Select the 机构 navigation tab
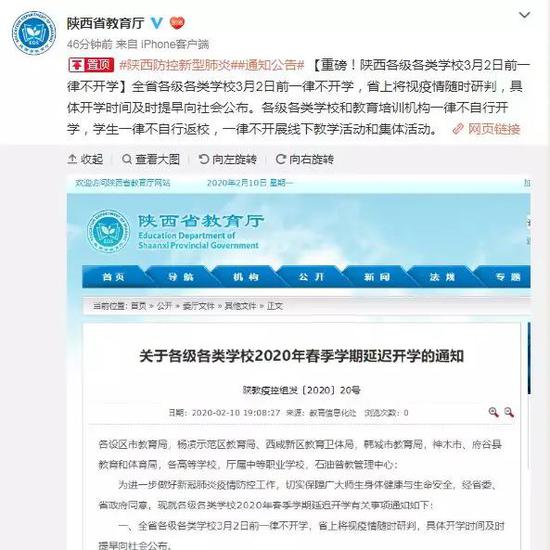The height and width of the screenshot is (550, 550). 246,277
